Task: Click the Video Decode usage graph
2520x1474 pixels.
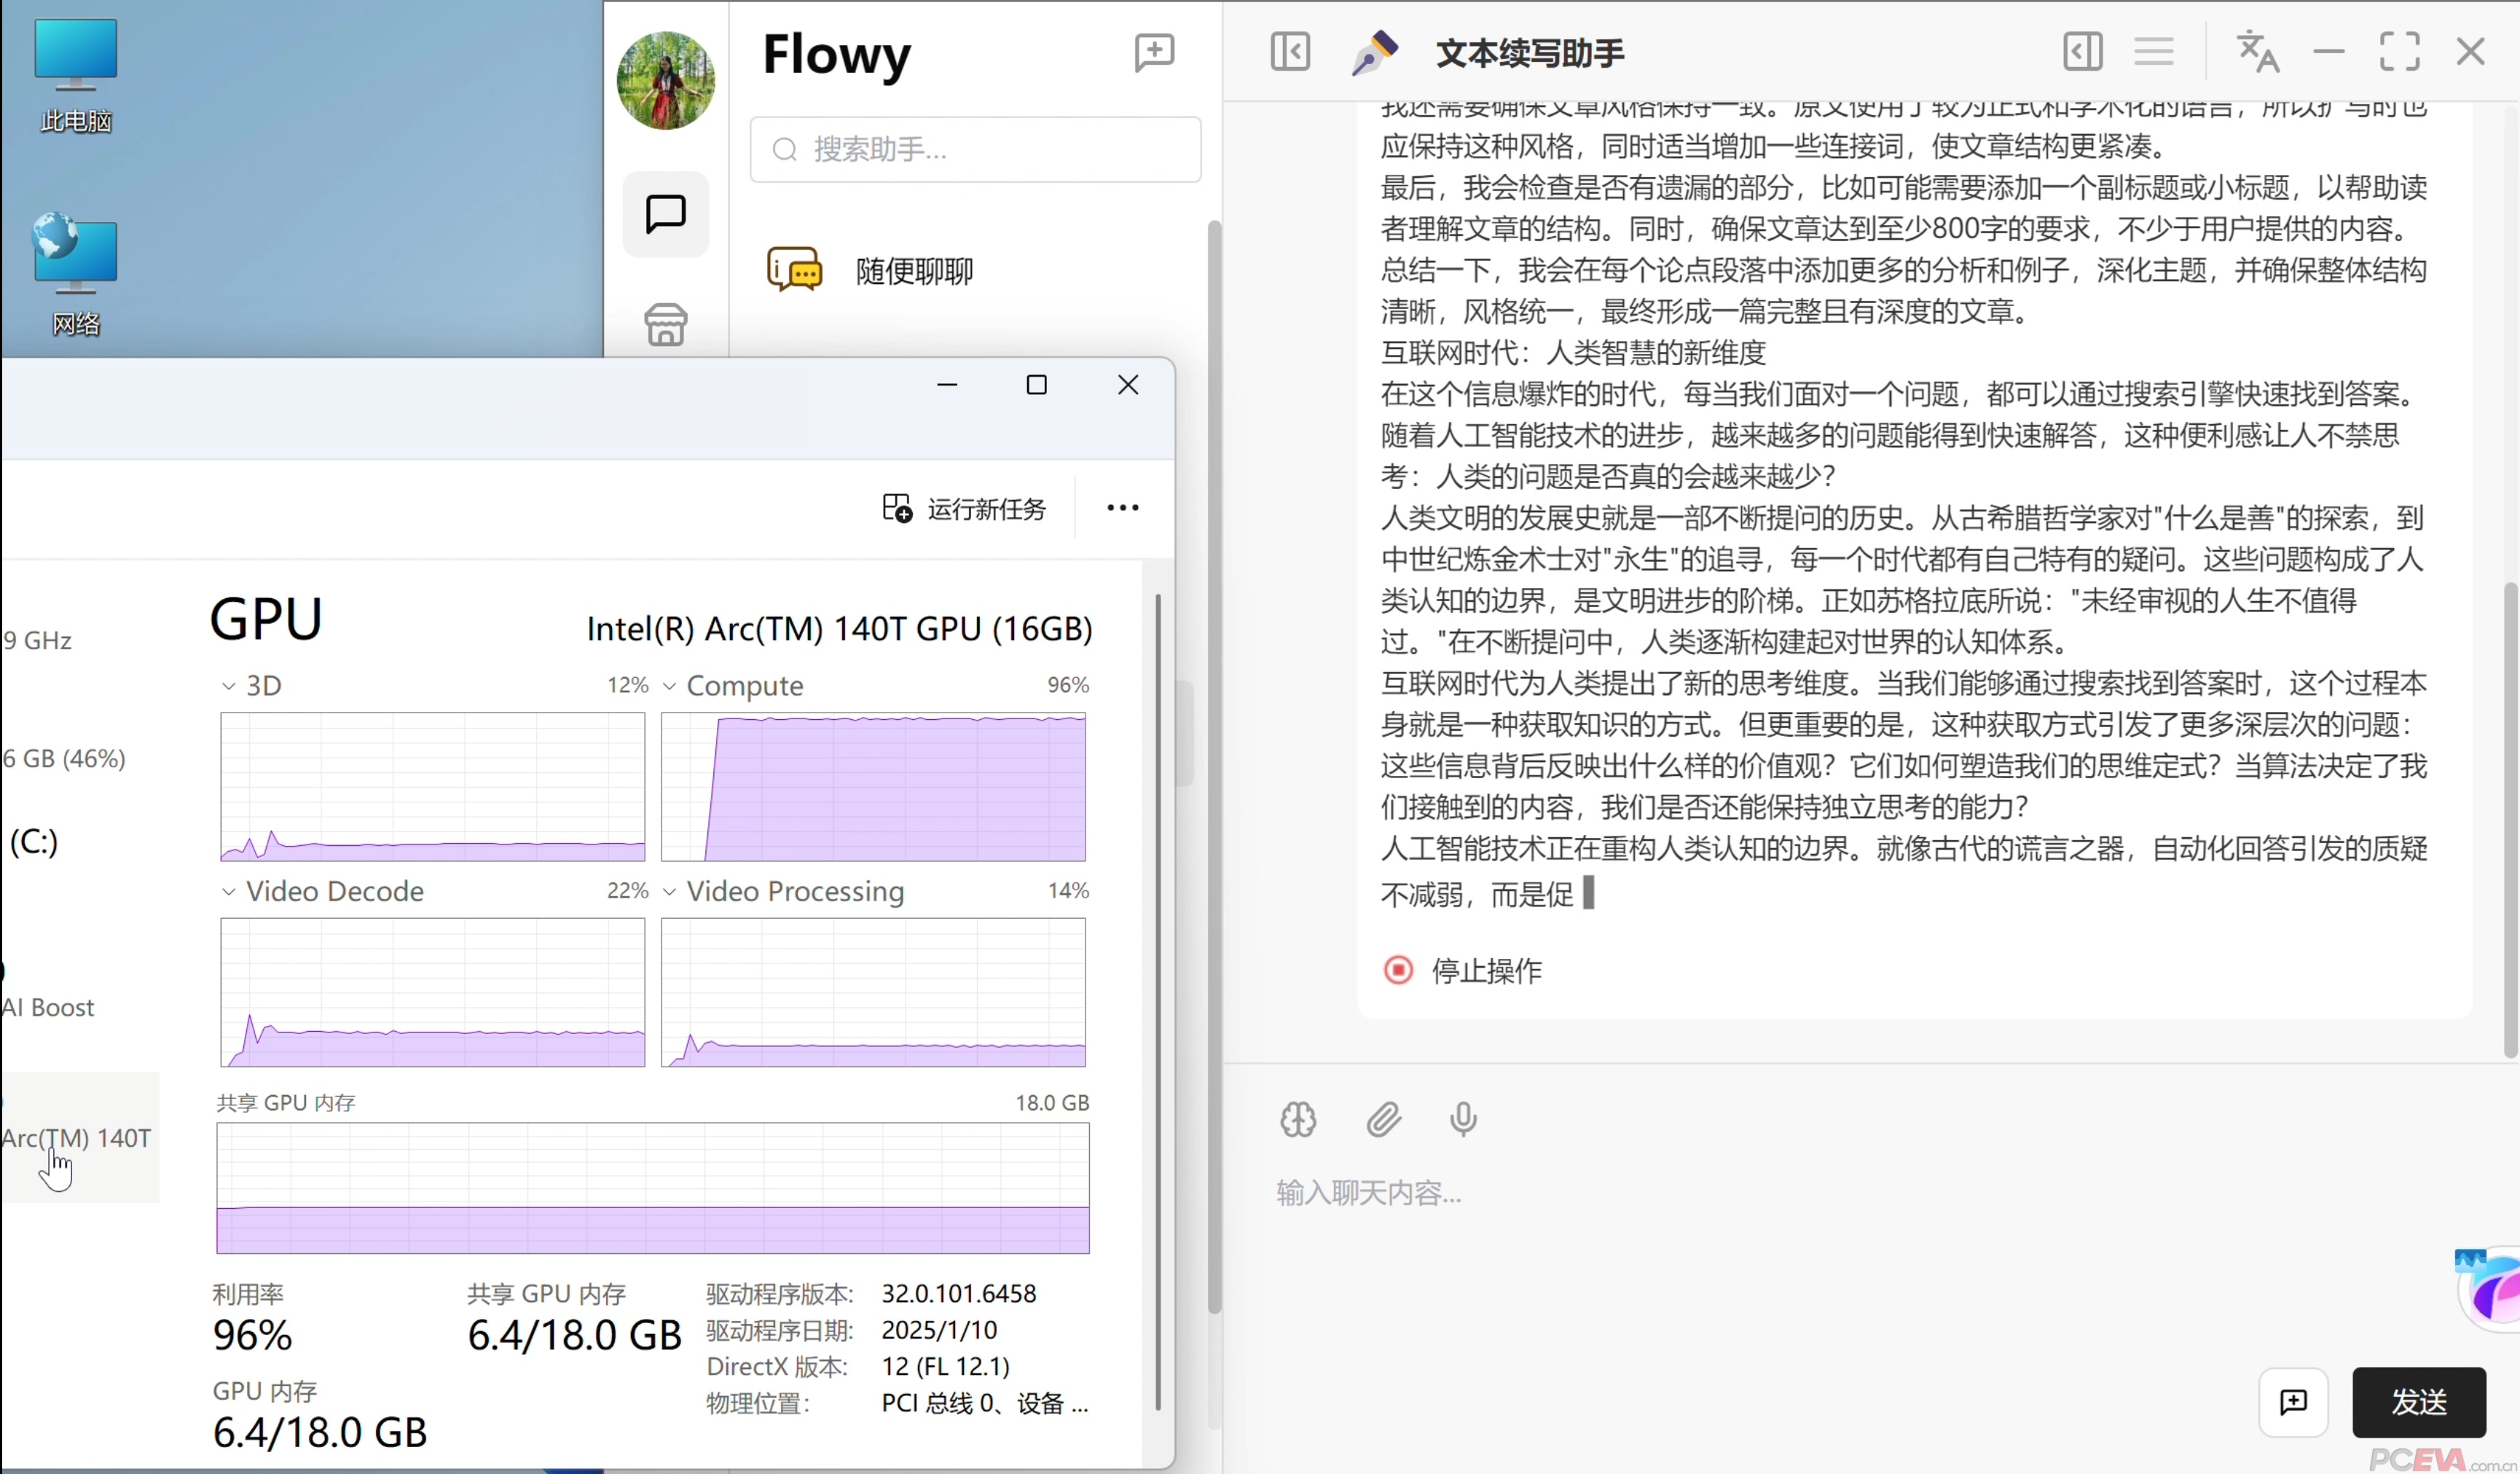Action: pos(432,992)
